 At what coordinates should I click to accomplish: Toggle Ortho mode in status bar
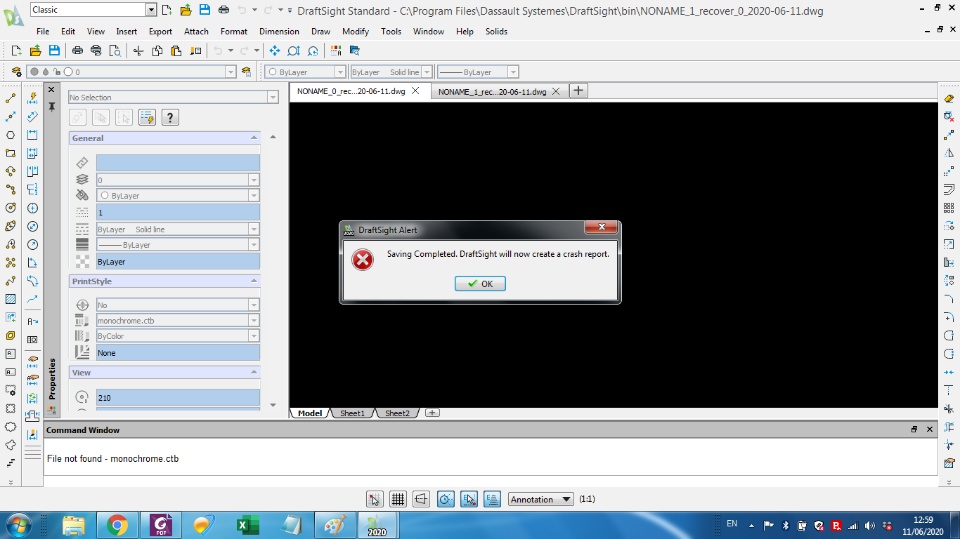tap(421, 499)
